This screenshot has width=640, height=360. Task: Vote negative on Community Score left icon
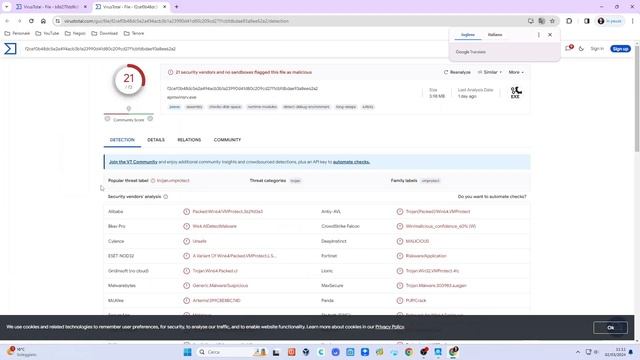[x=107, y=119]
